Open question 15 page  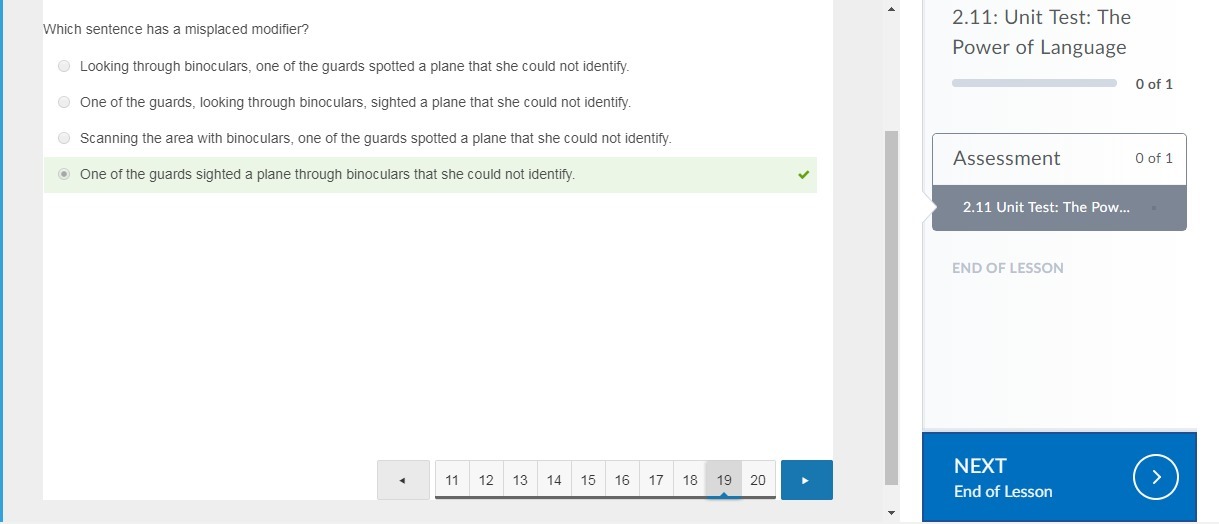[588, 480]
